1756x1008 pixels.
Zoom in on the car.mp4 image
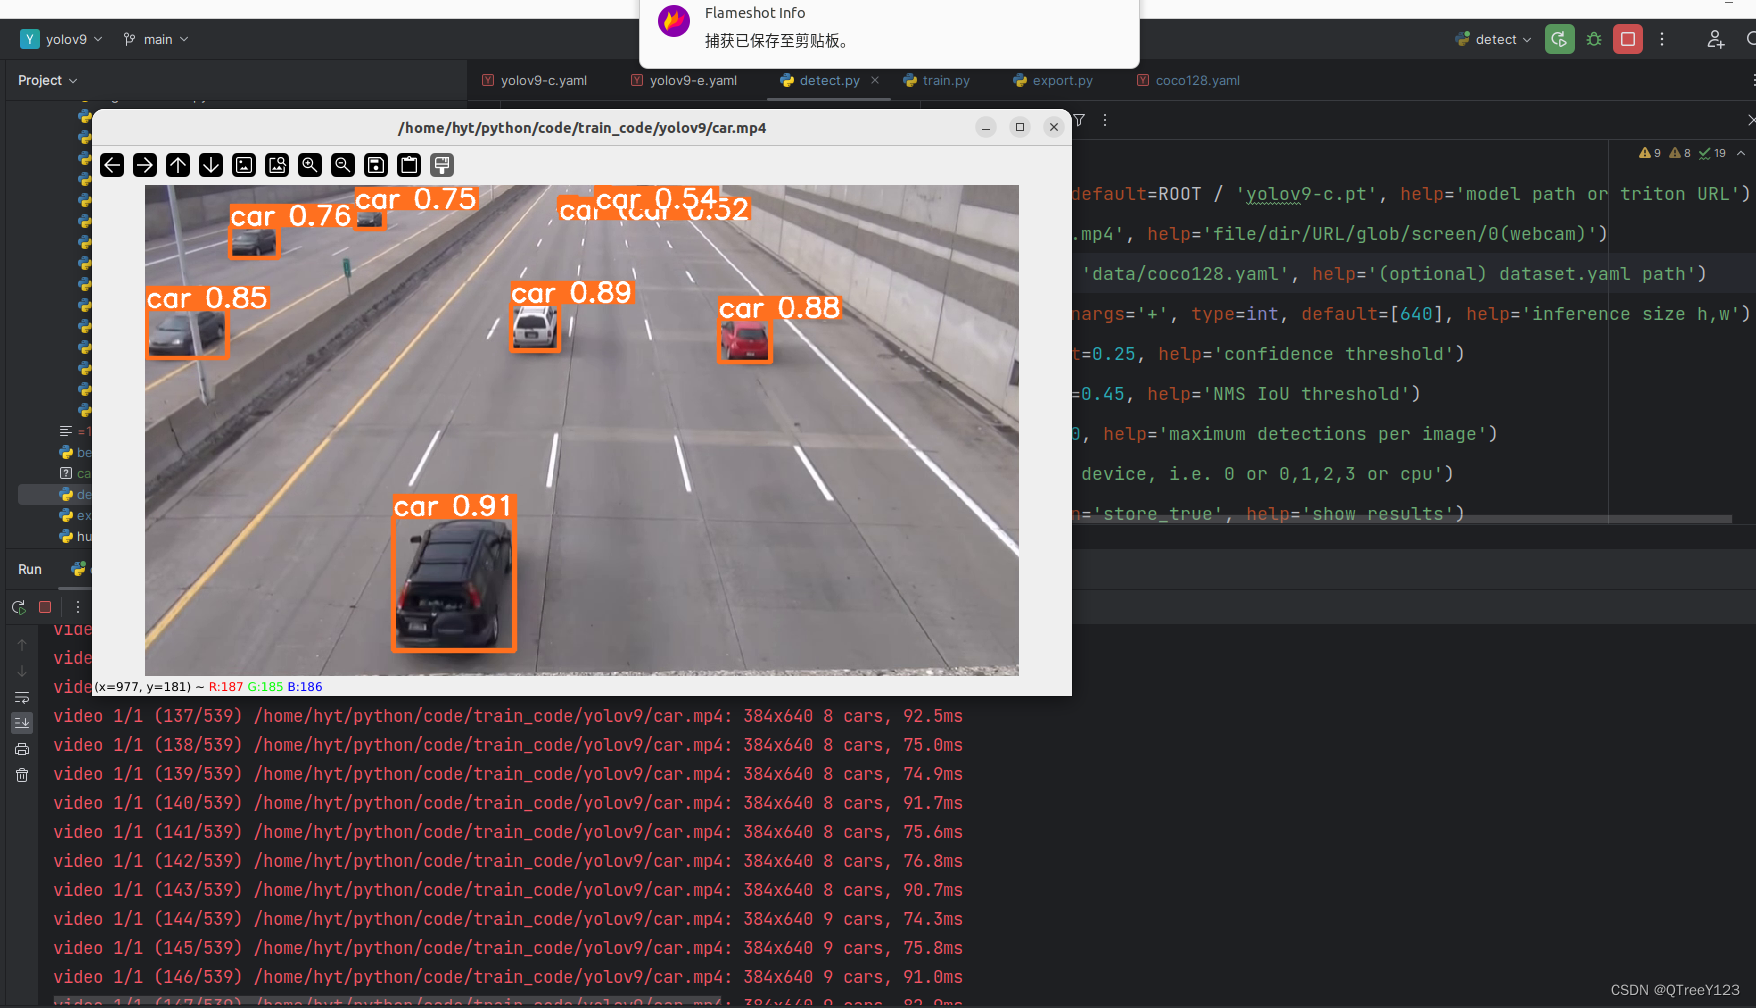tap(310, 165)
